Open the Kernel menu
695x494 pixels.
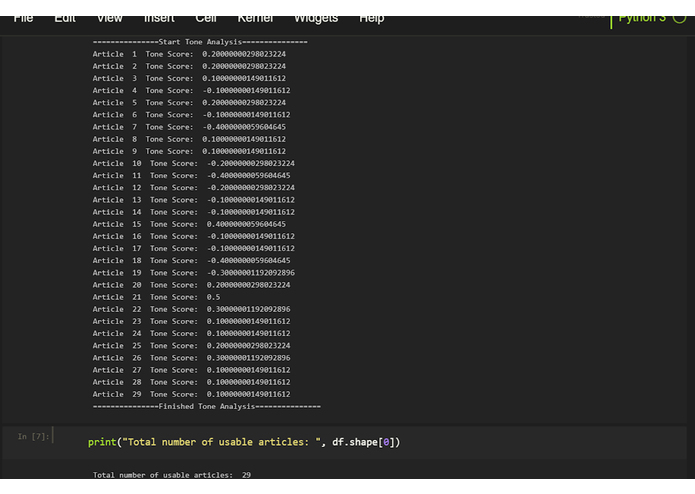point(255,19)
